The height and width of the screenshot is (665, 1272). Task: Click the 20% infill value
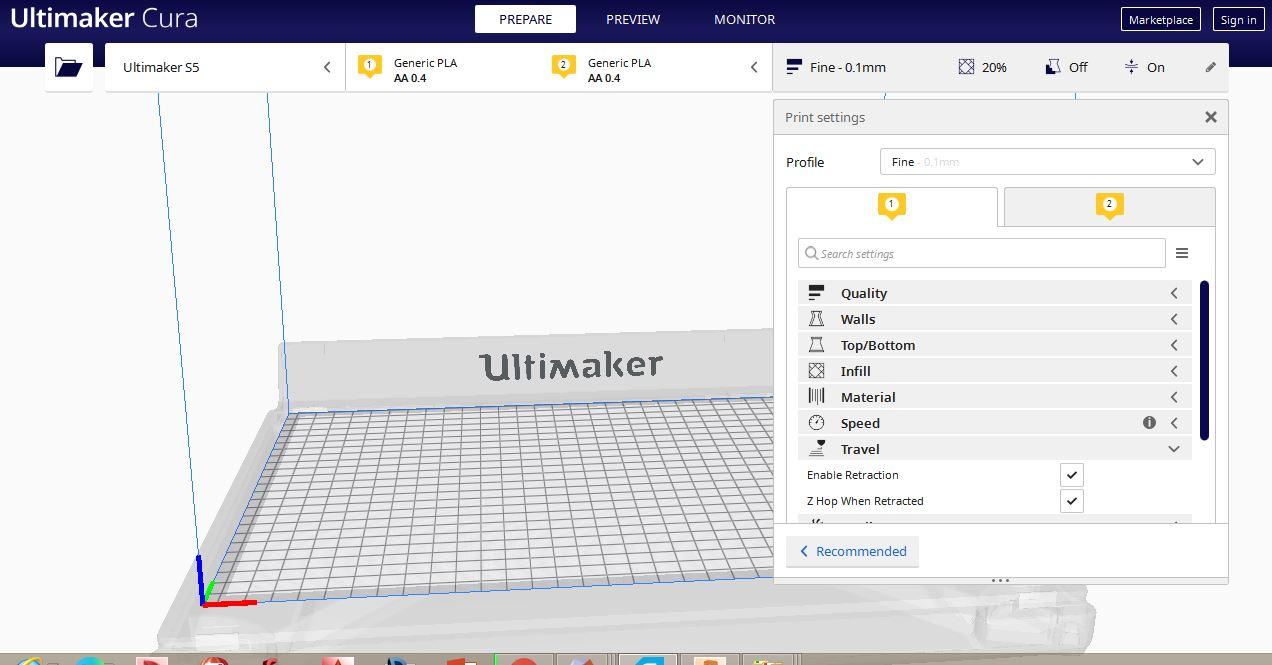(x=994, y=67)
